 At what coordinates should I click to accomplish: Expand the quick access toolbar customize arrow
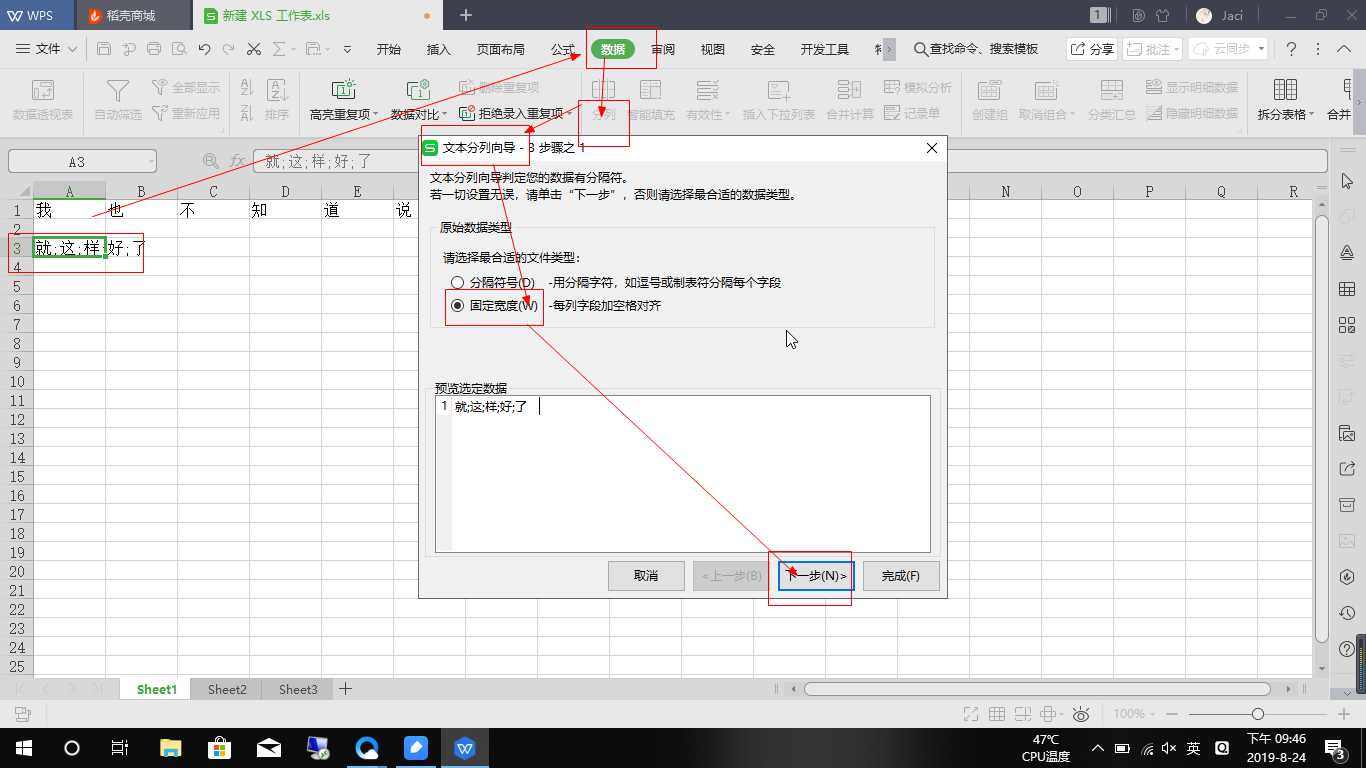(x=347, y=49)
